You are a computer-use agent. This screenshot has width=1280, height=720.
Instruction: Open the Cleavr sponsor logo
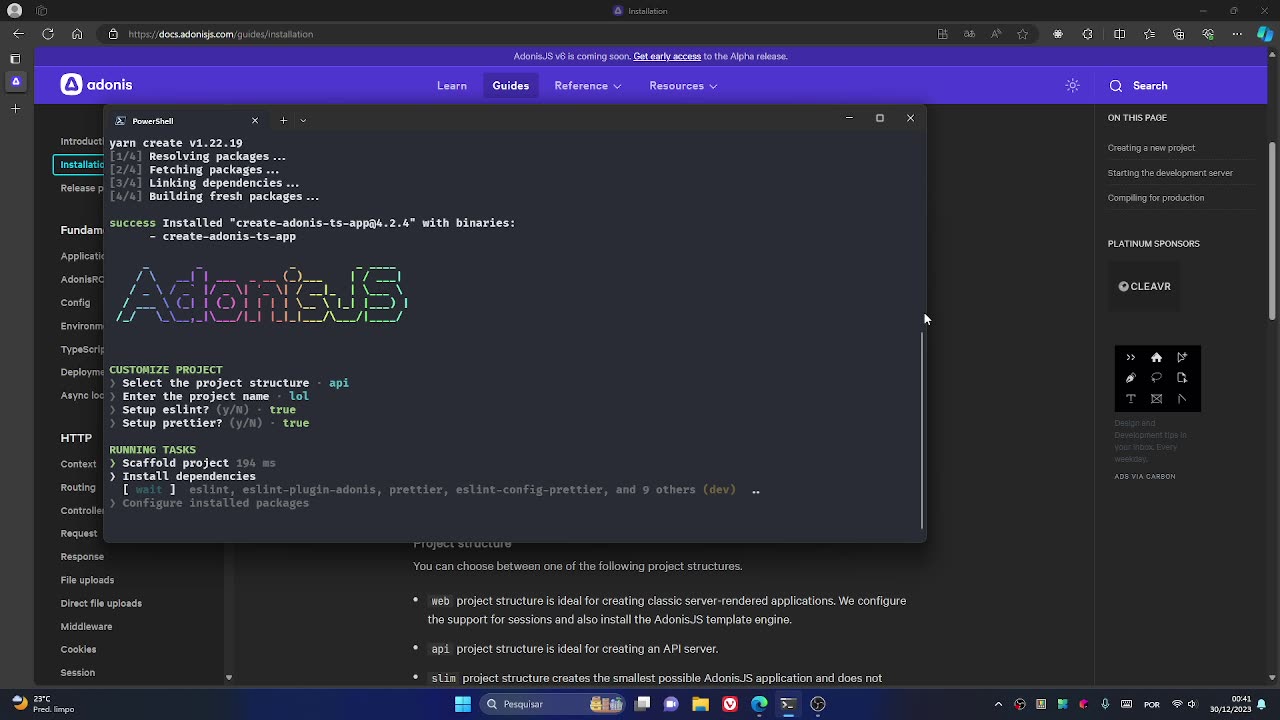pyautogui.click(x=1144, y=286)
